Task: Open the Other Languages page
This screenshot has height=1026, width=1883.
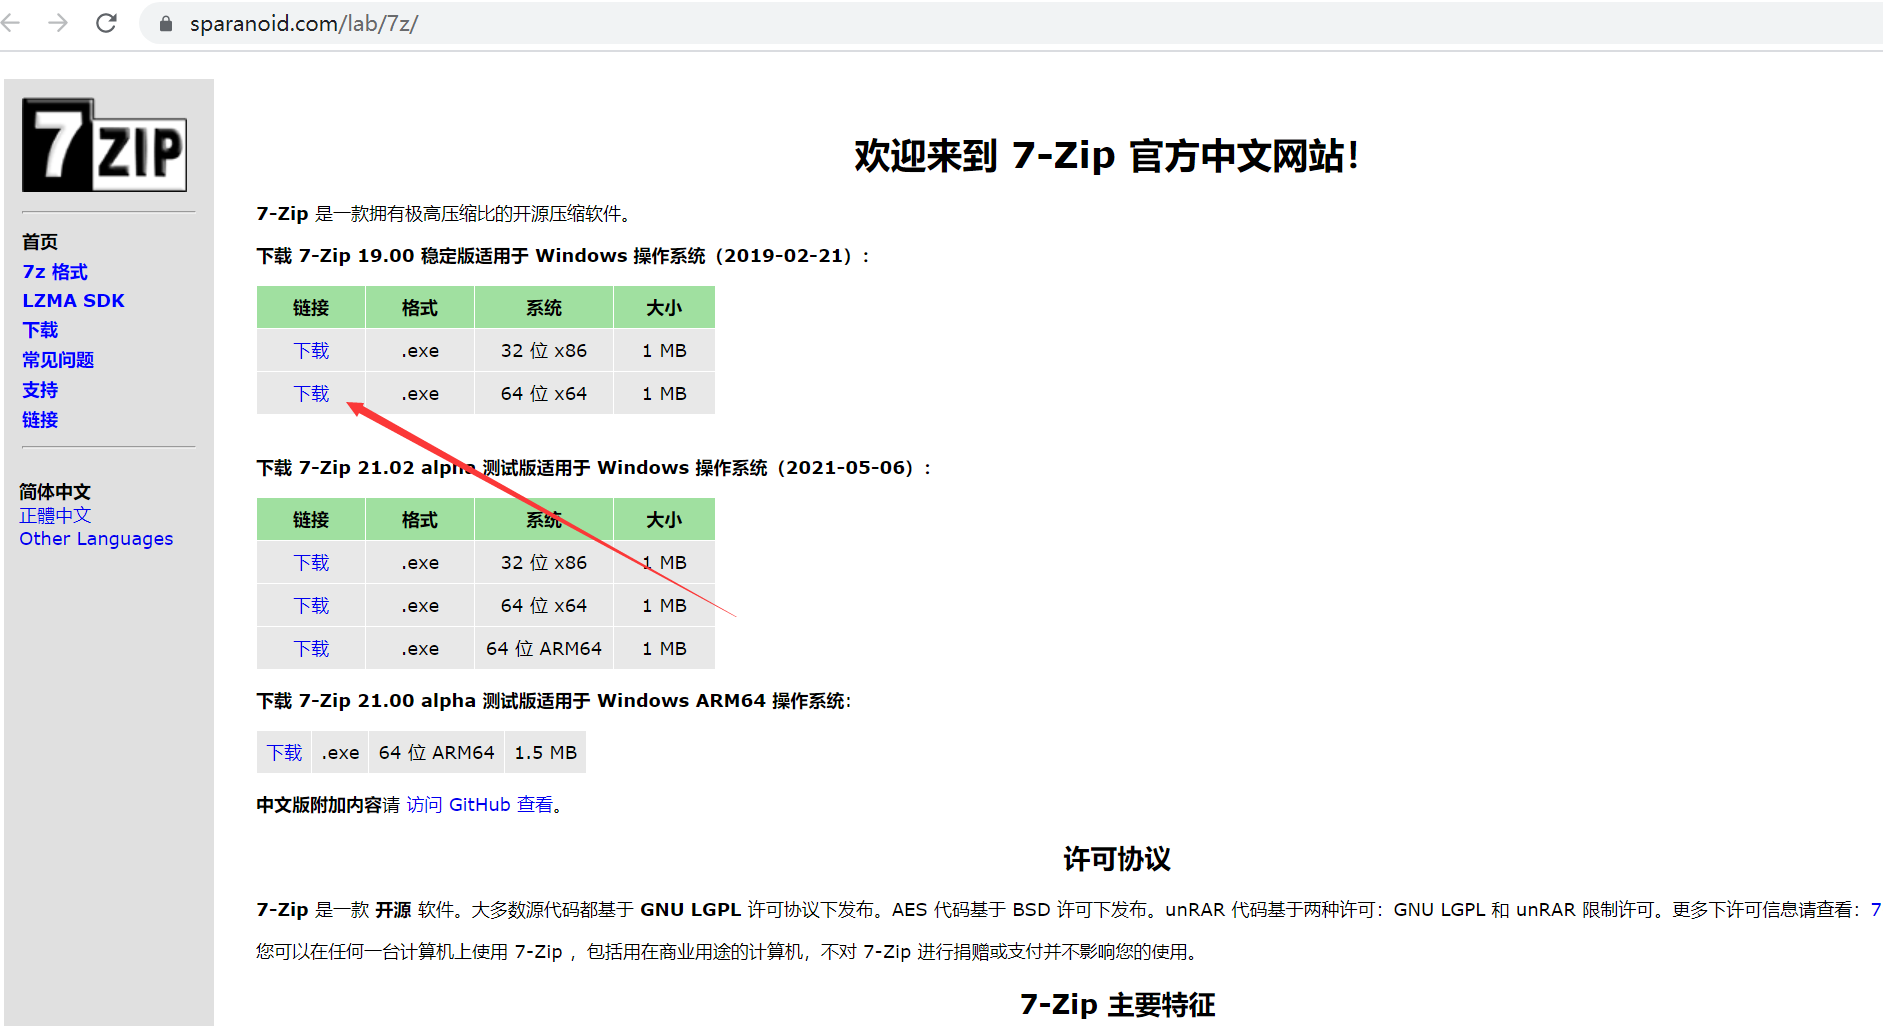Action: (95, 538)
